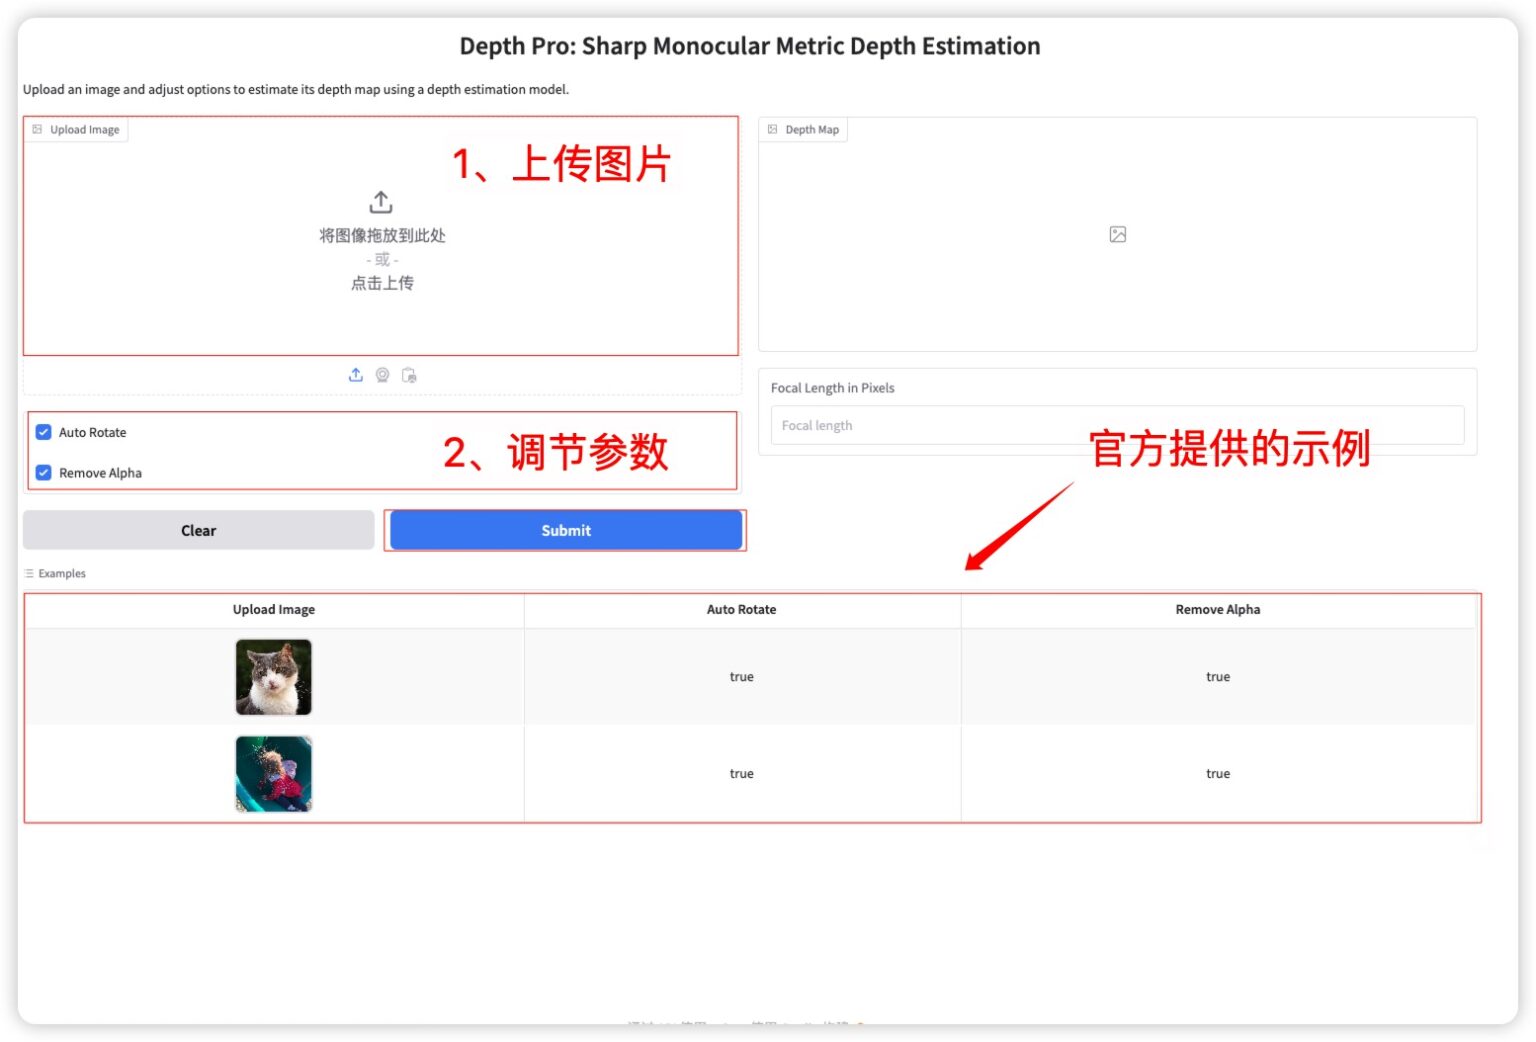1536x1042 pixels.
Task: Activate the webcam capture icon
Action: 383,375
